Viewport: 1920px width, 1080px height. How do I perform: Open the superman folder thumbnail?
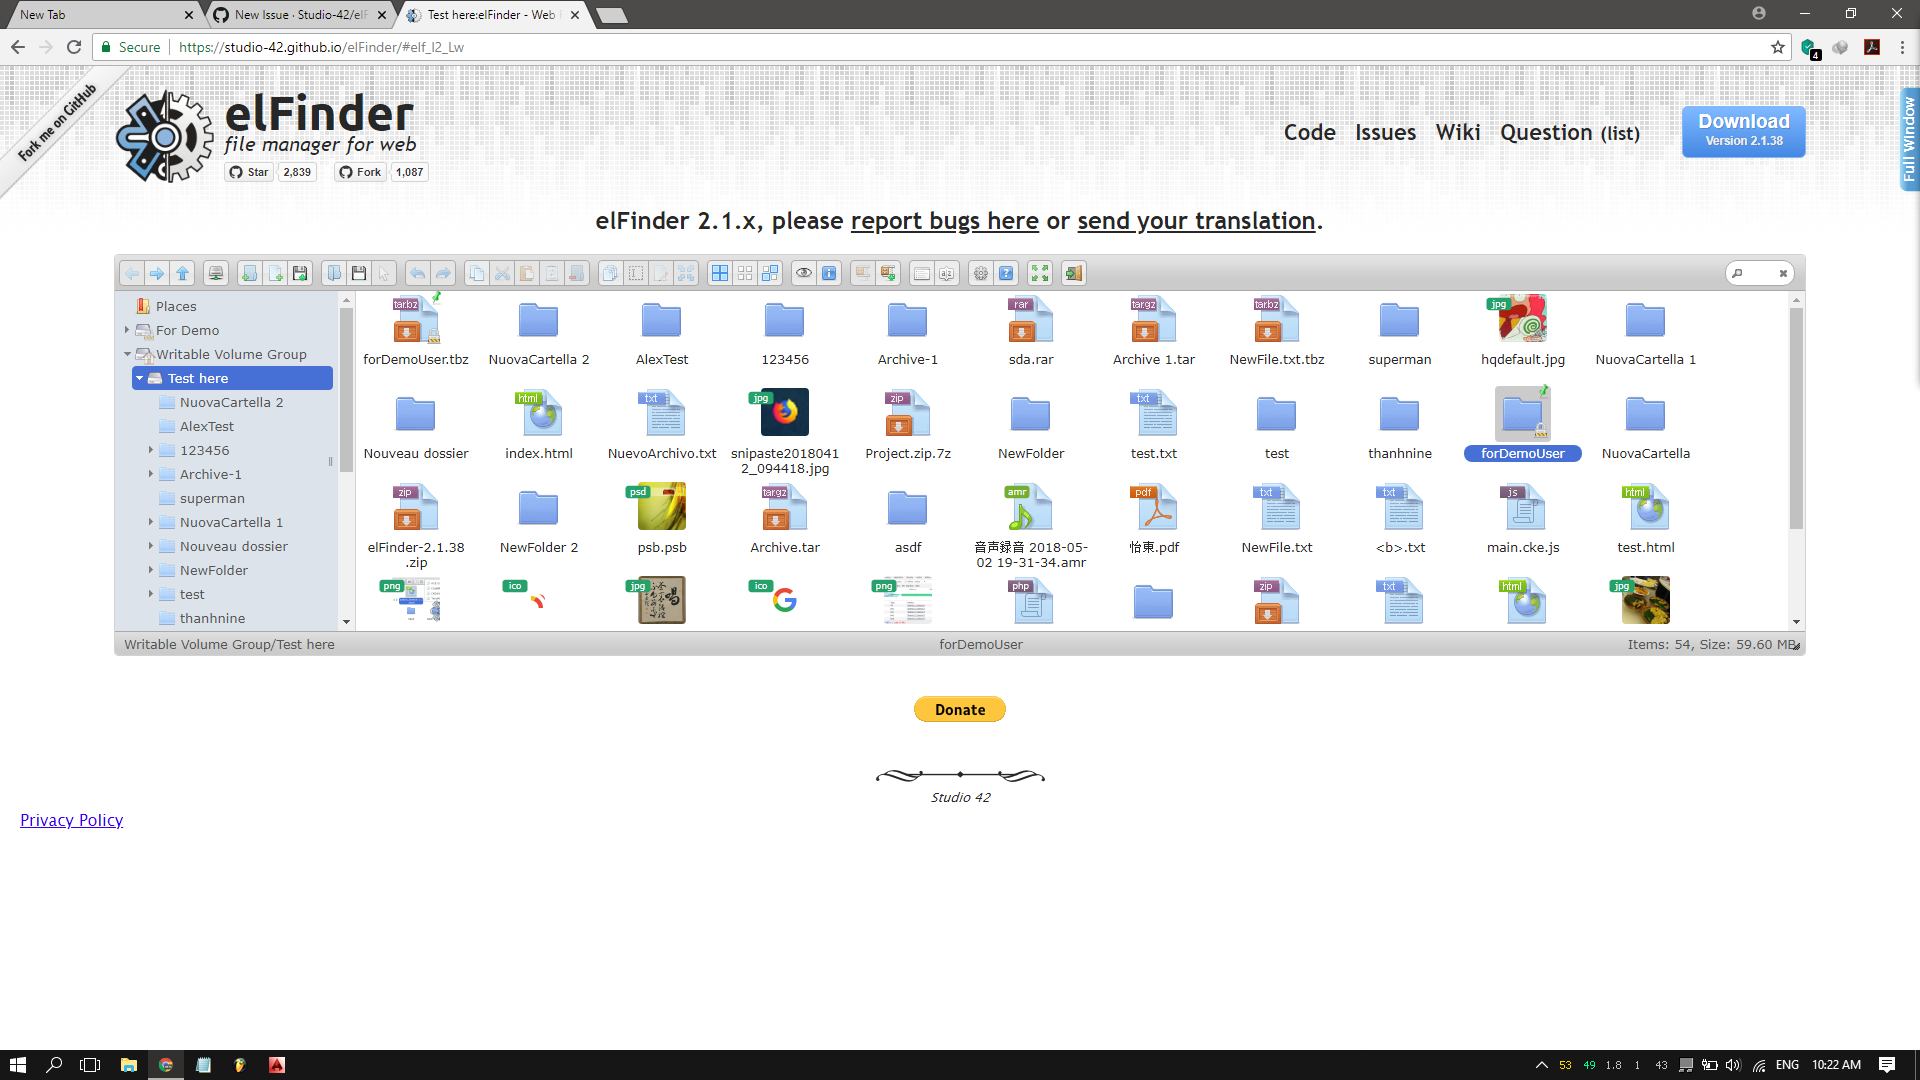tap(1400, 320)
